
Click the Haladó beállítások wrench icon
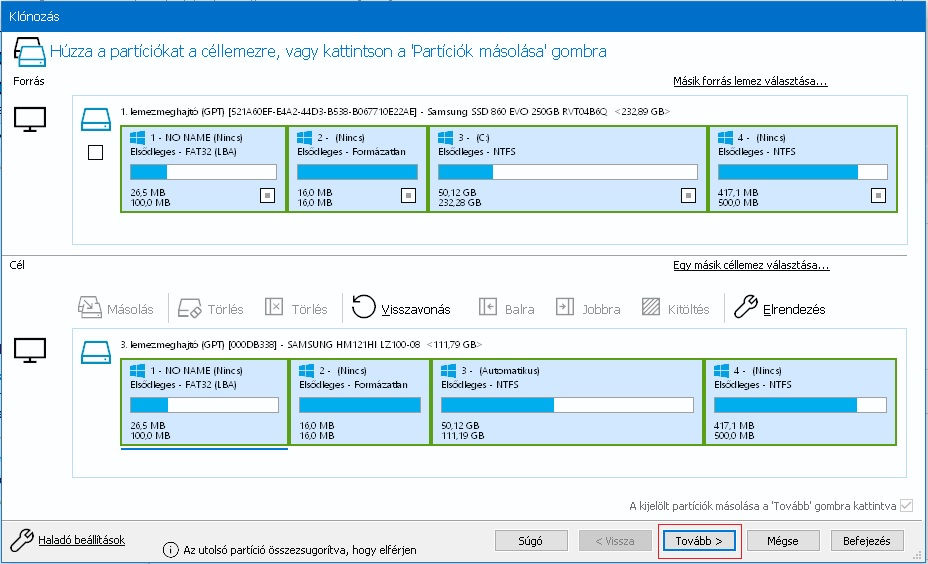click(22, 540)
